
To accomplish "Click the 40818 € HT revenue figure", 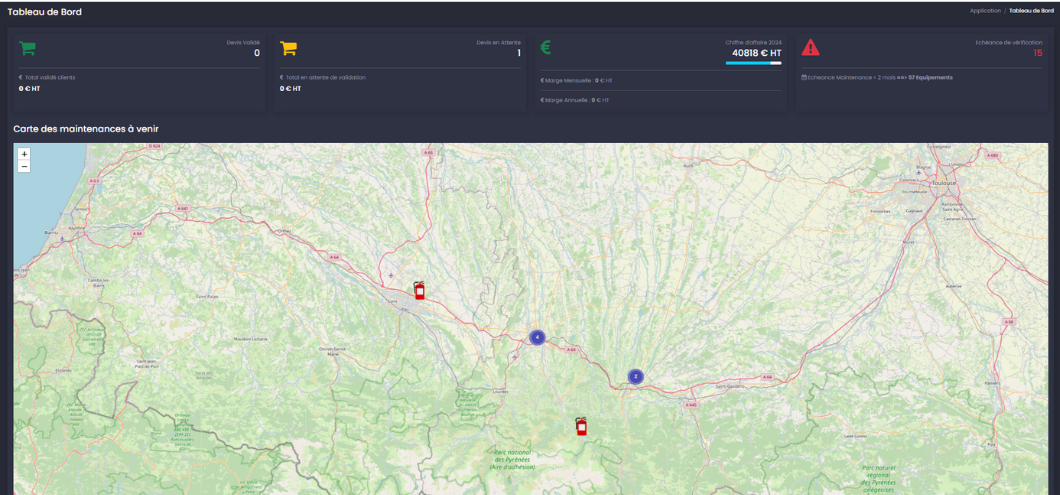I will pyautogui.click(x=756, y=53).
